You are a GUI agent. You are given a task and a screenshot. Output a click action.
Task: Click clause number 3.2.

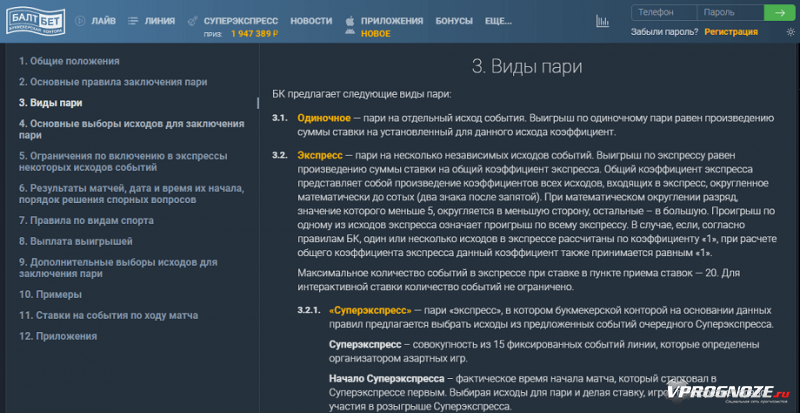(280, 155)
